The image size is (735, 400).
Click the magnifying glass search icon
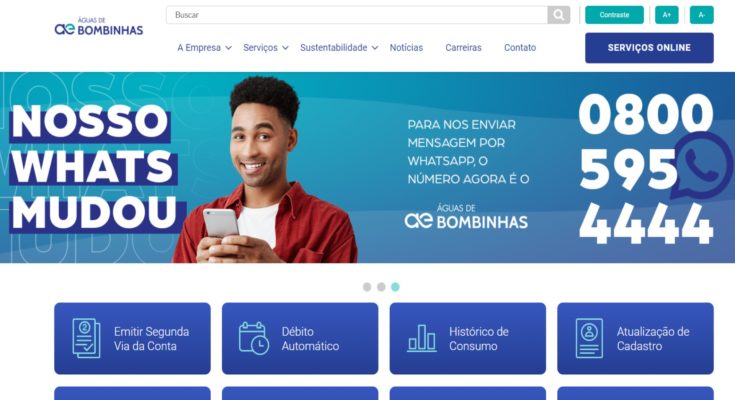558,15
